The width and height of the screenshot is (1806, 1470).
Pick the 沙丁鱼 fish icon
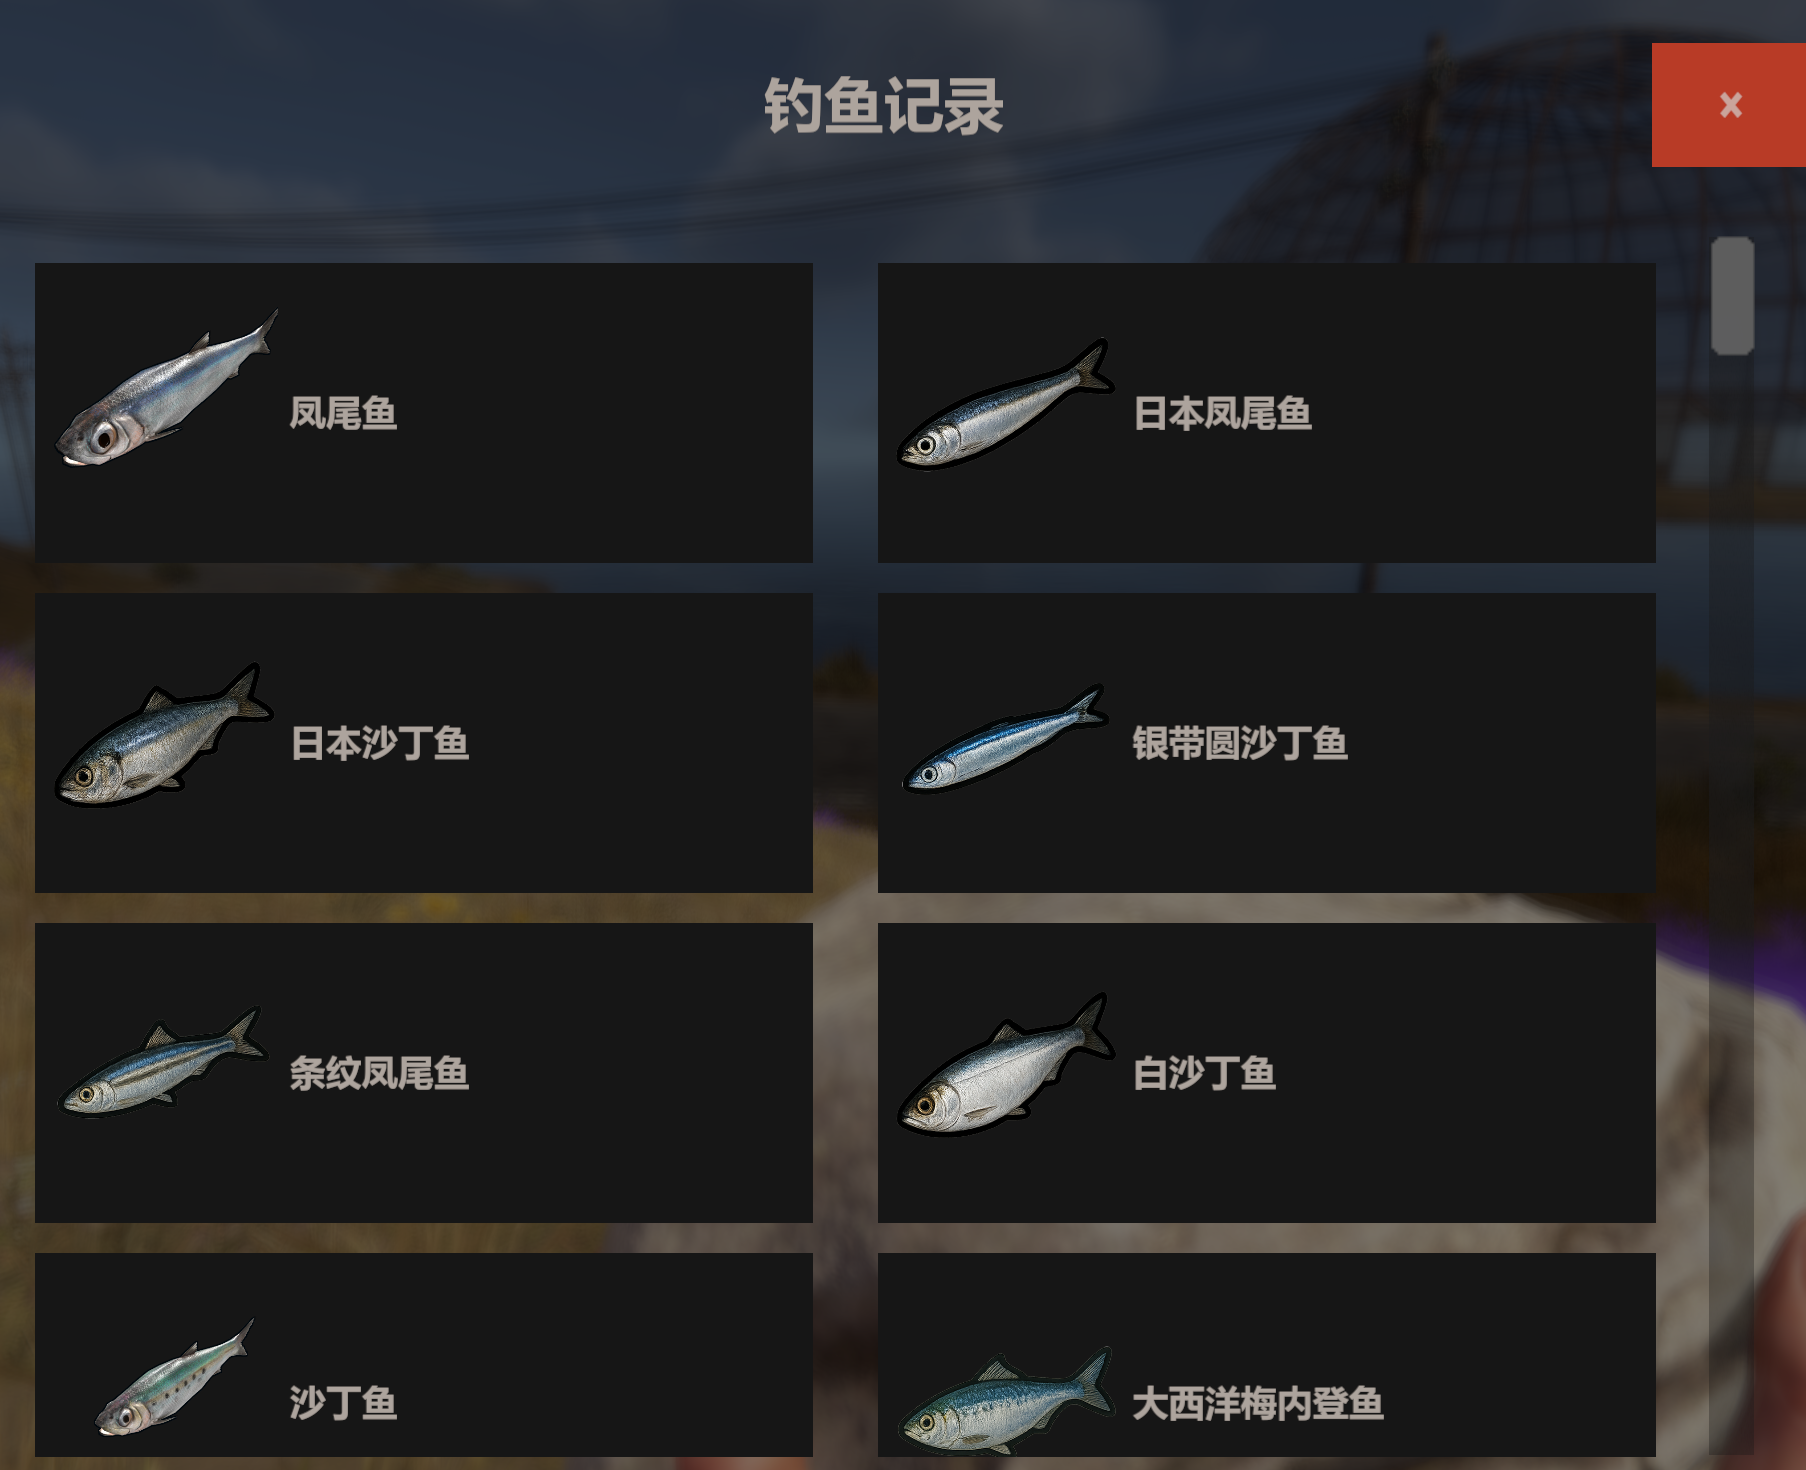(174, 1378)
